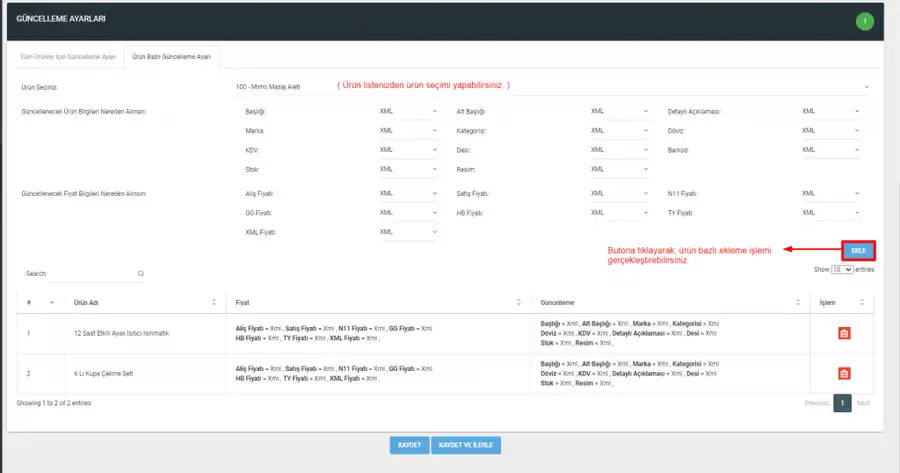This screenshot has height=473, width=900.
Task: Click the KAYDET VE İLERLE button
Action: tap(465, 445)
